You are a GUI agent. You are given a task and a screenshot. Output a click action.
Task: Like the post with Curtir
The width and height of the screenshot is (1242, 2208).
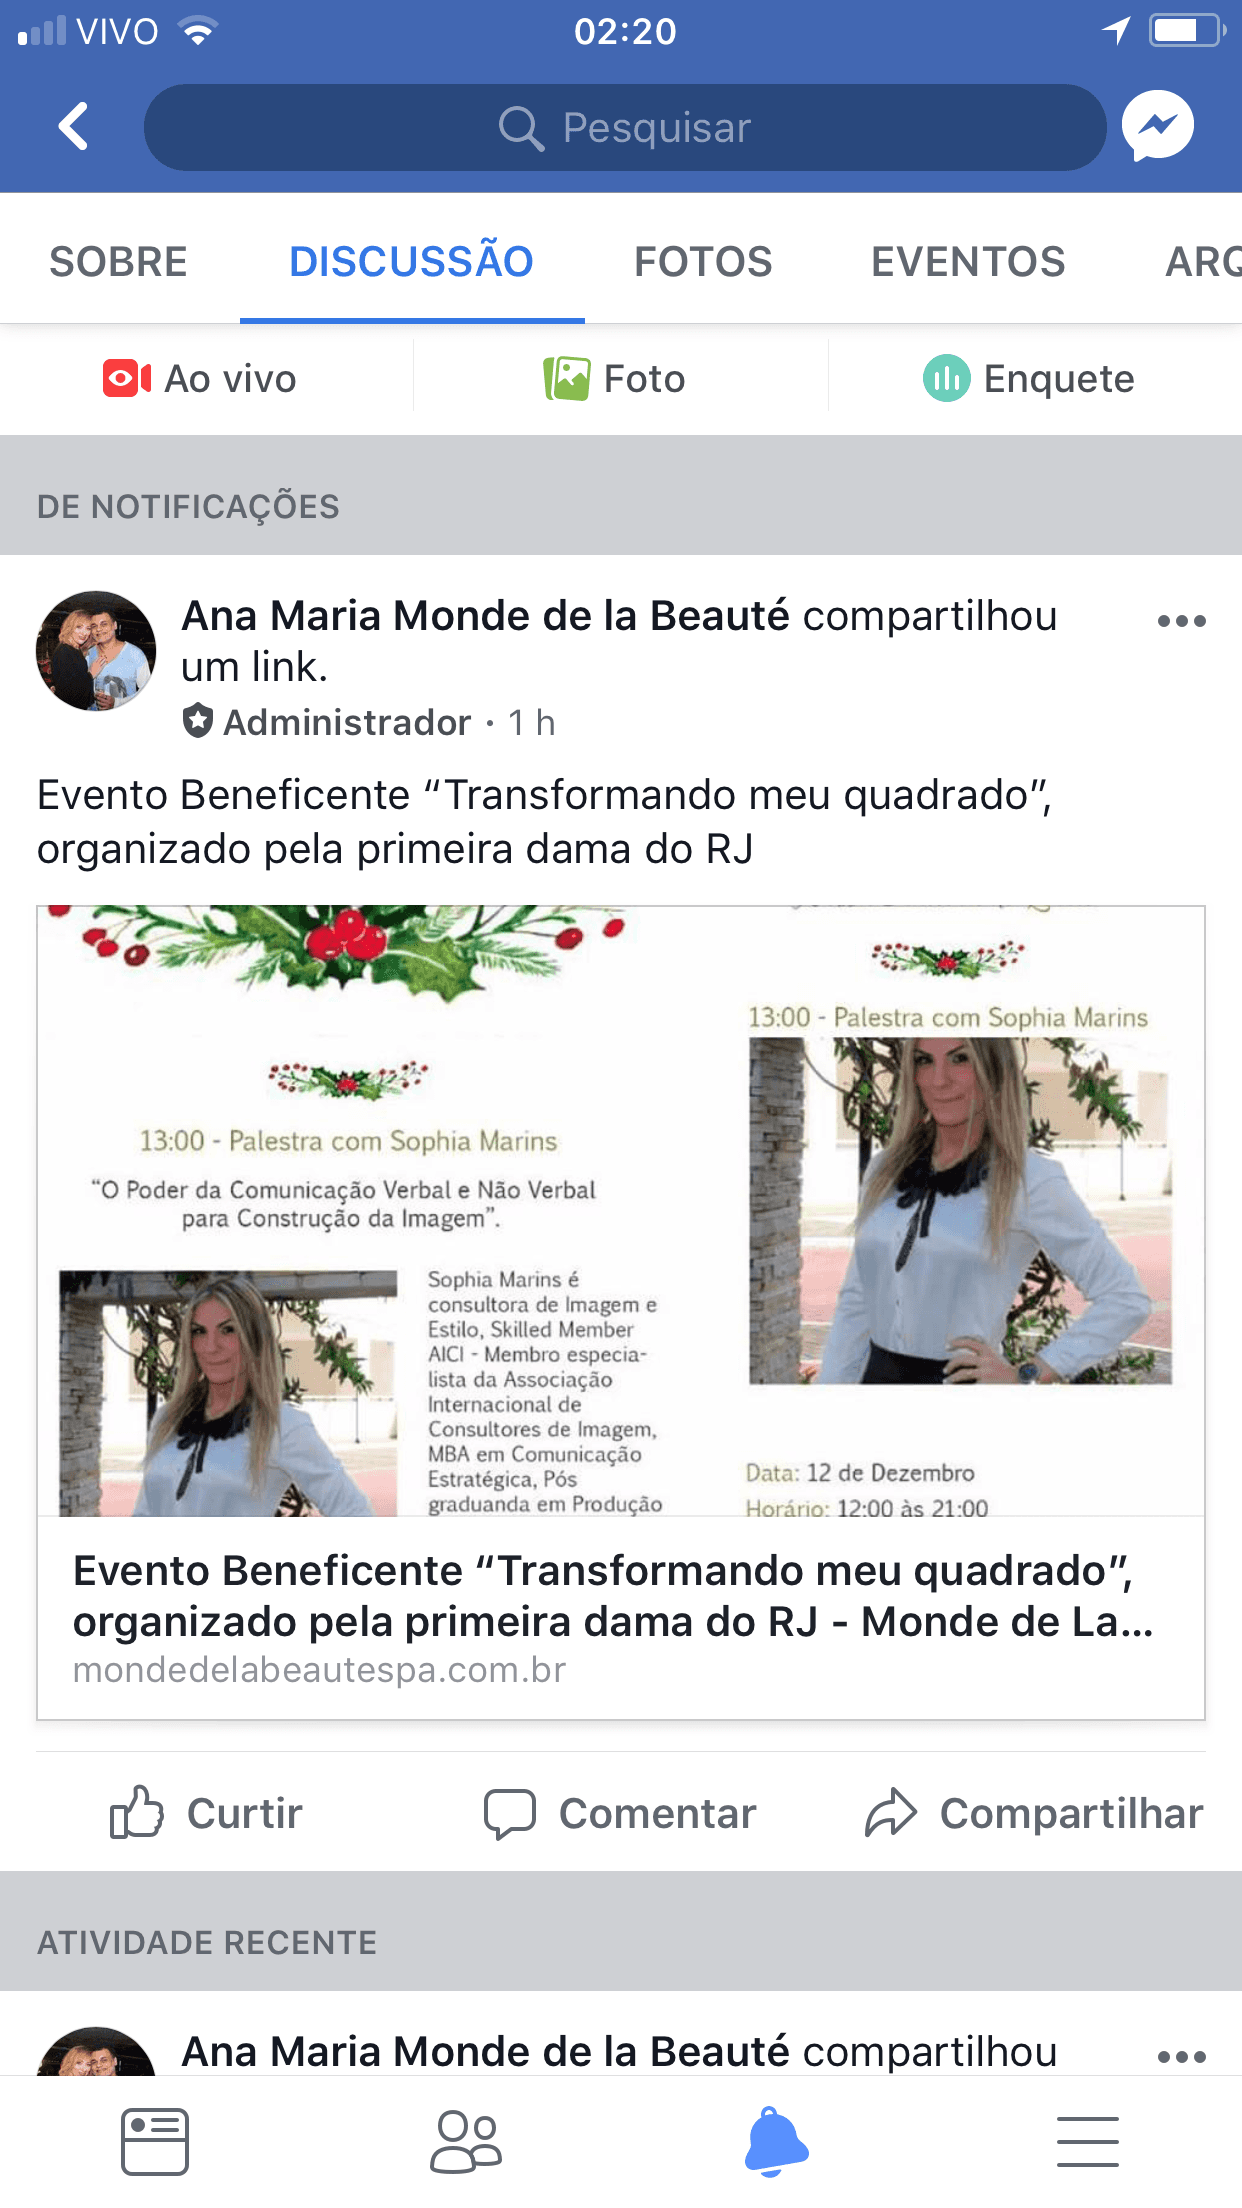206,1813
